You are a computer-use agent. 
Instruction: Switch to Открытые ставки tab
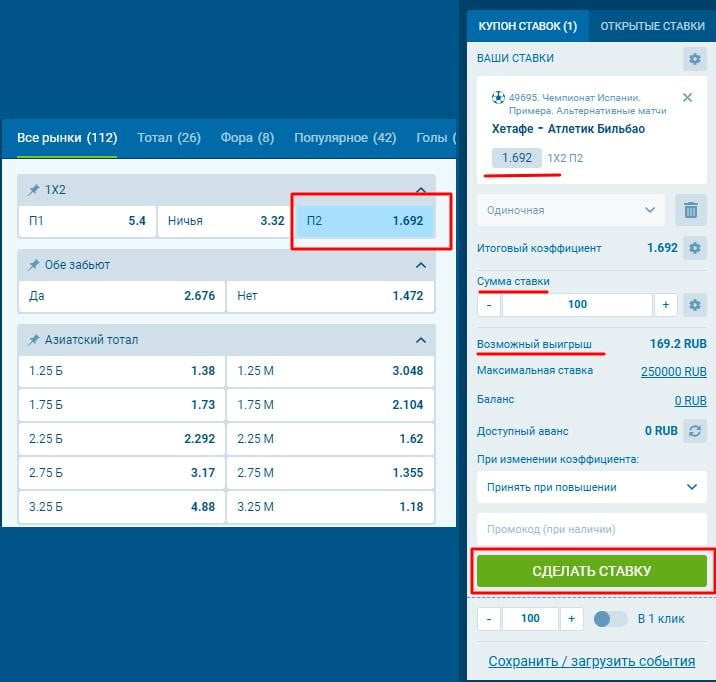coord(652,26)
